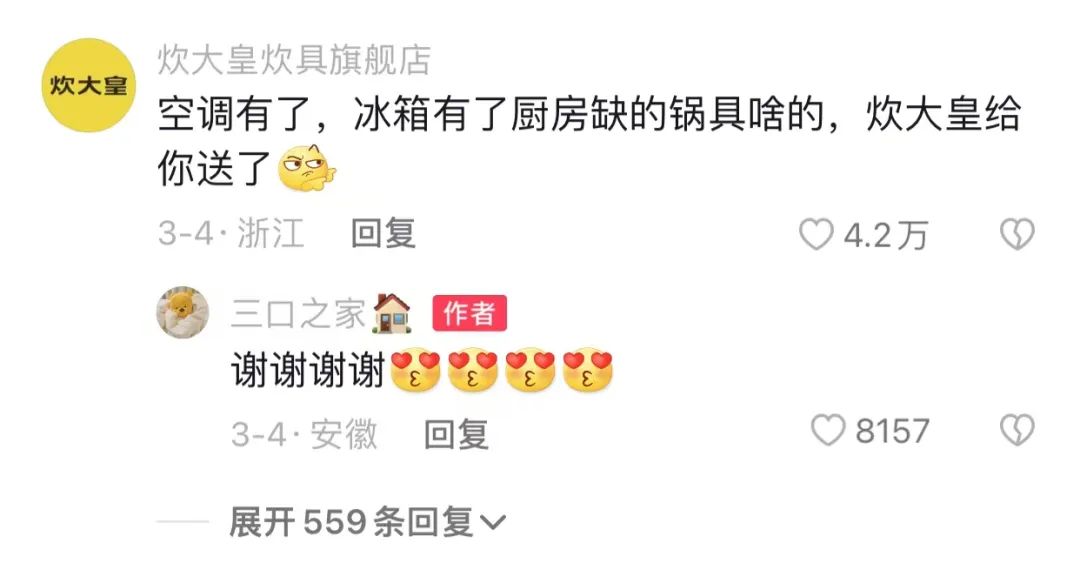Click the first heart-eyes kissing emoji
Image resolution: width=1080 pixels, height=563 pixels.
(x=415, y=370)
